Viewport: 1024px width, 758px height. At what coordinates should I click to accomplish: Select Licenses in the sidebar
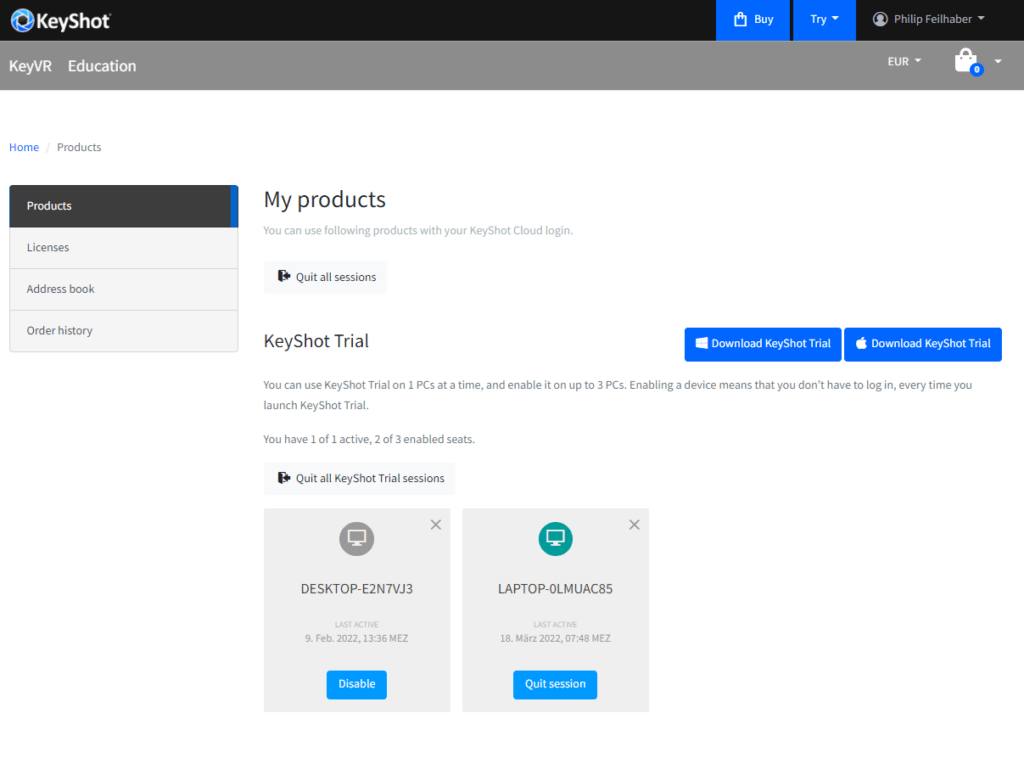[x=123, y=248]
